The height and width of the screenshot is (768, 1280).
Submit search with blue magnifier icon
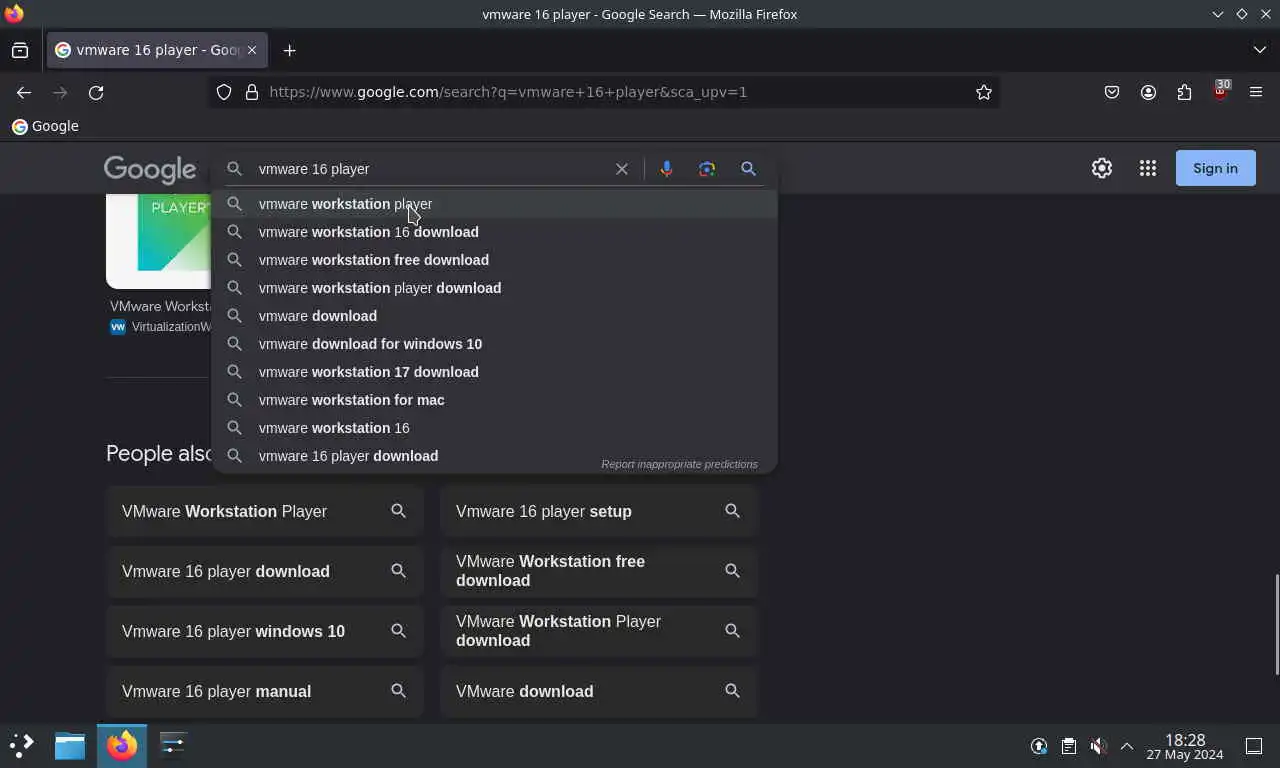tap(748, 169)
